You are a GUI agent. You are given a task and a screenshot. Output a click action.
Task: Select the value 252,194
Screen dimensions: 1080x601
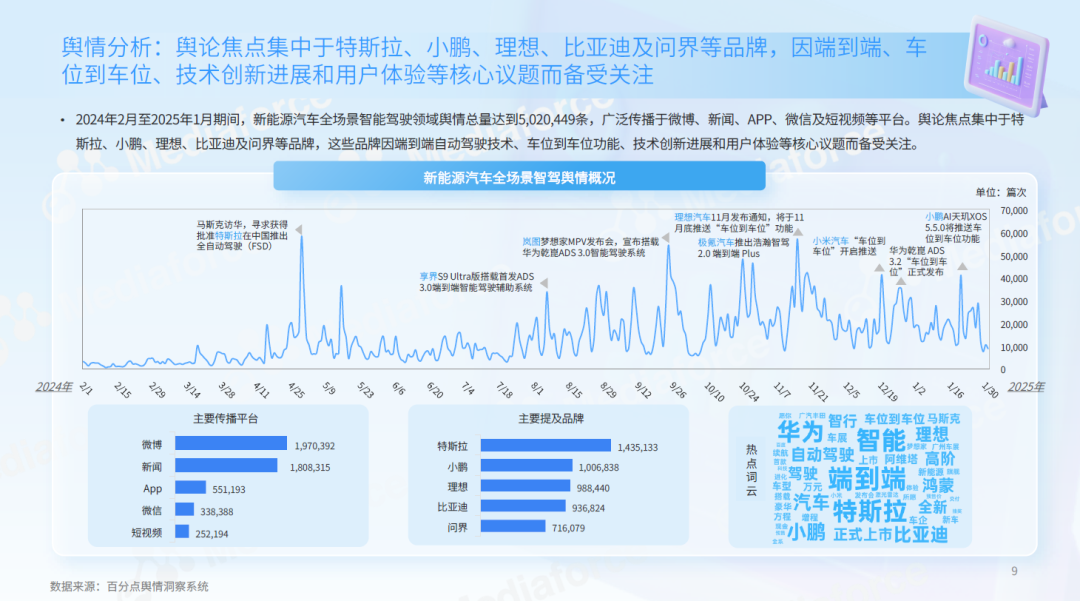pyautogui.click(x=212, y=534)
